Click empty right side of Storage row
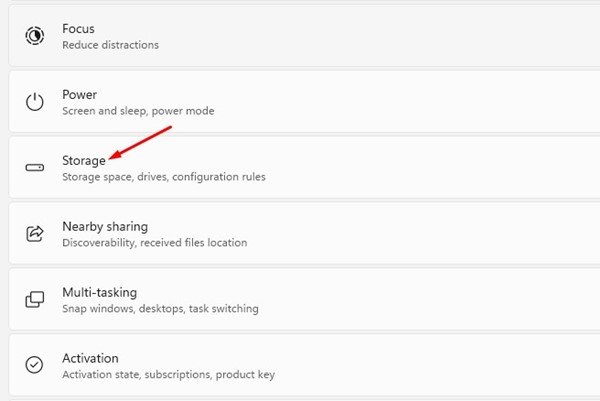This screenshot has height=401, width=600. coord(450,168)
